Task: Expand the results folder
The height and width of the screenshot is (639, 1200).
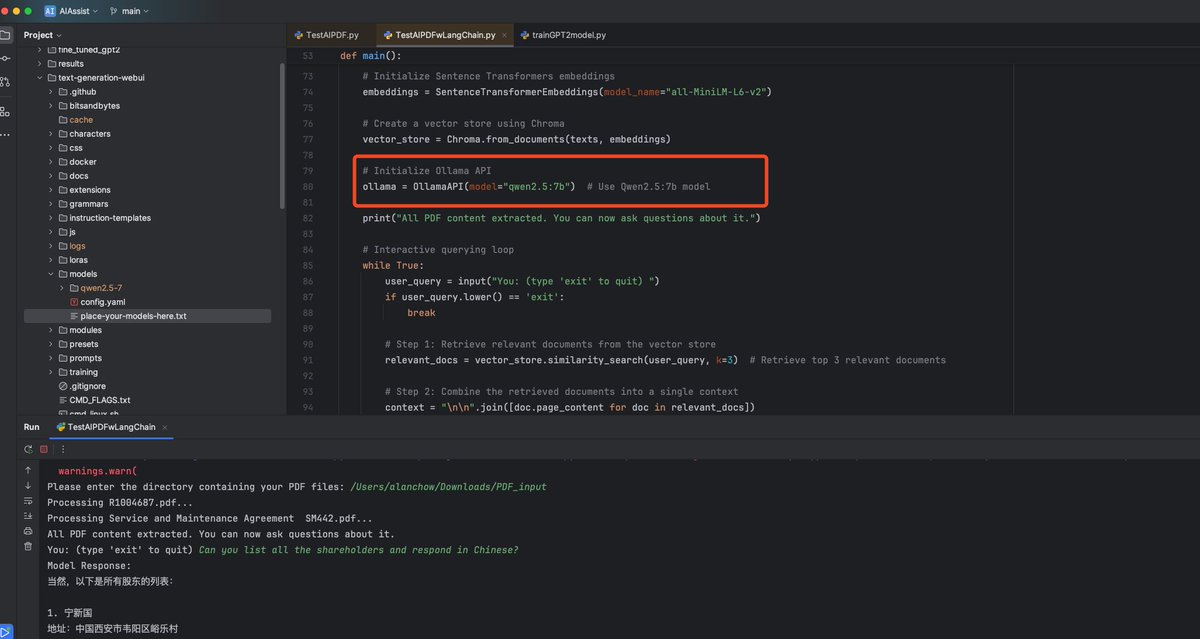Action: [40, 63]
